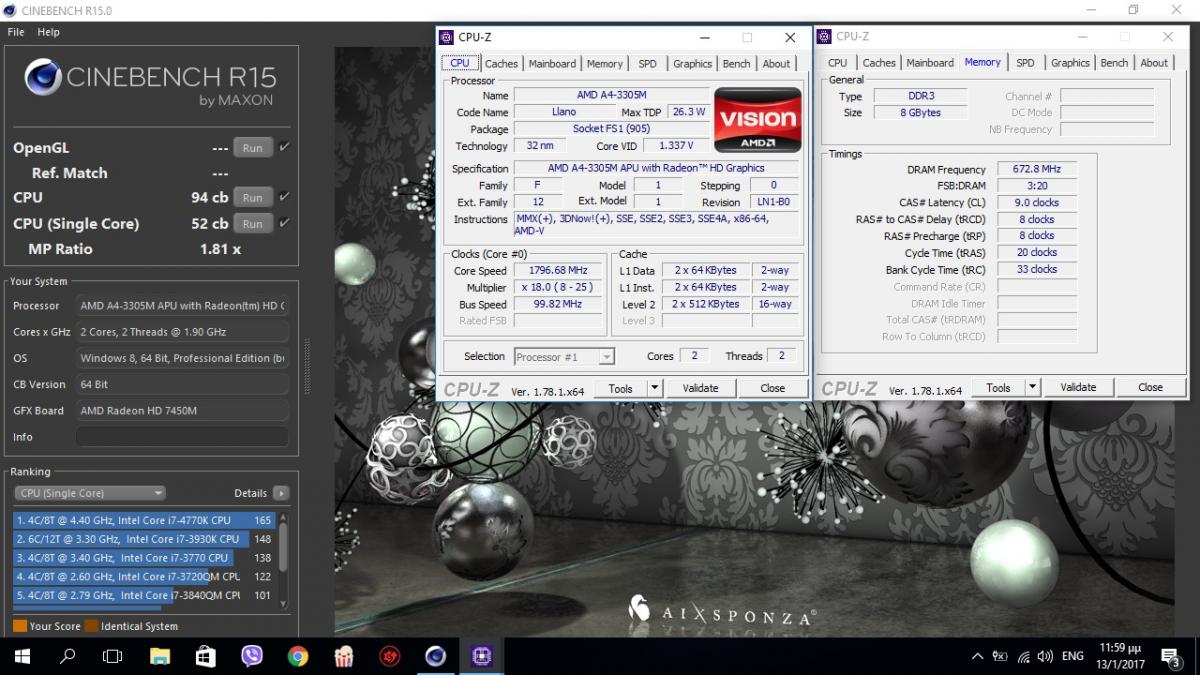Click Tools button in right CPU-Z
The width and height of the screenshot is (1200, 675).
(998, 387)
